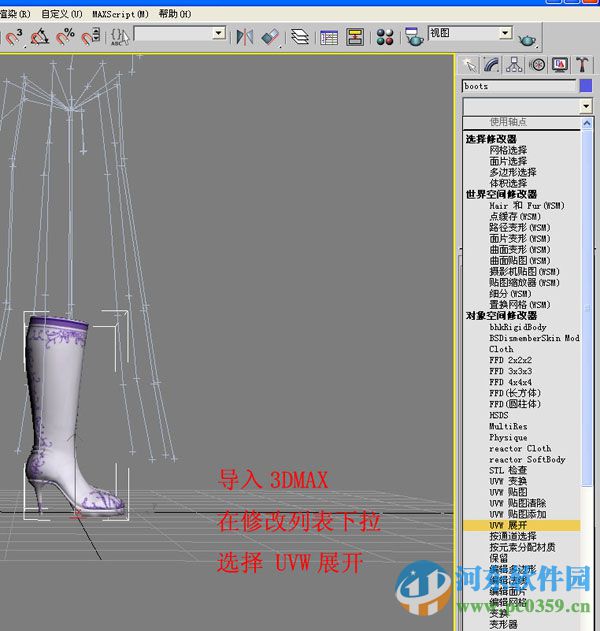Select 体积选择 modifier
Screen dimensions: 600x631
(x=508, y=183)
